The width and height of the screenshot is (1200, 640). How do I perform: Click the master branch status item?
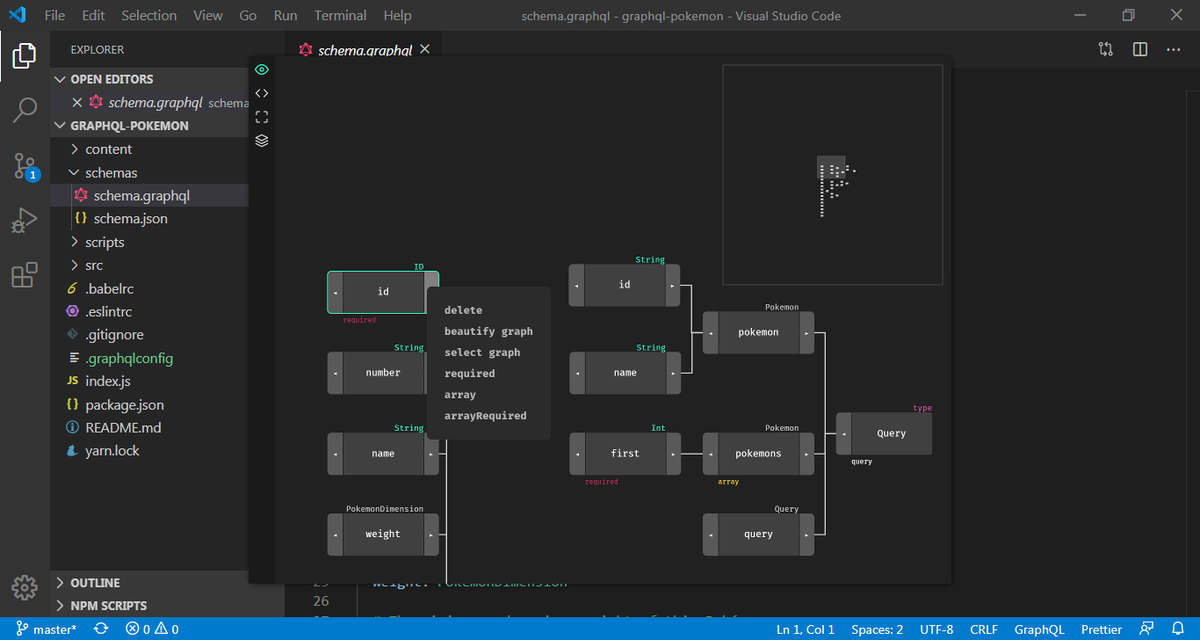[46, 629]
